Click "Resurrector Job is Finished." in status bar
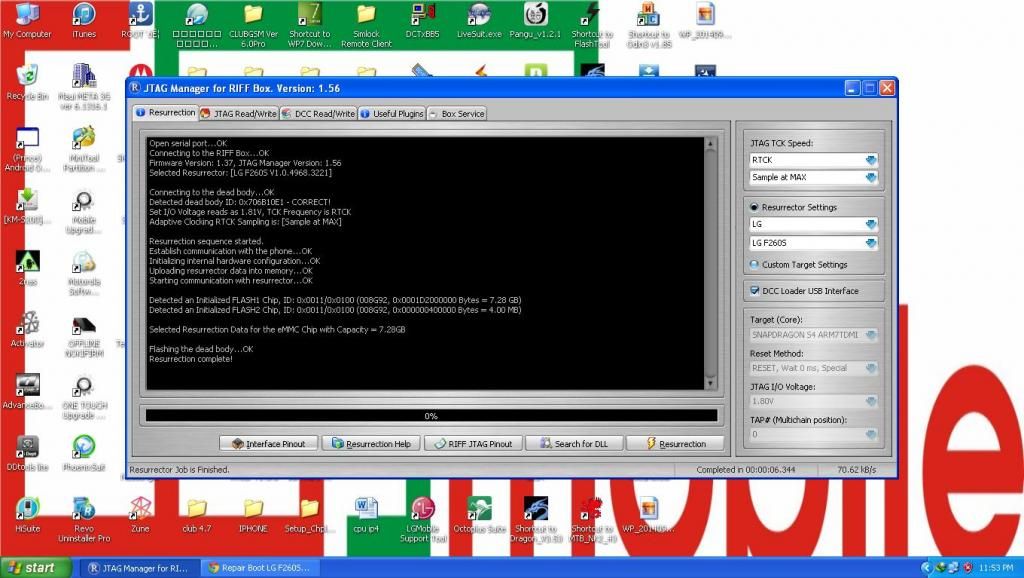This screenshot has height=578, width=1024. tap(180, 470)
